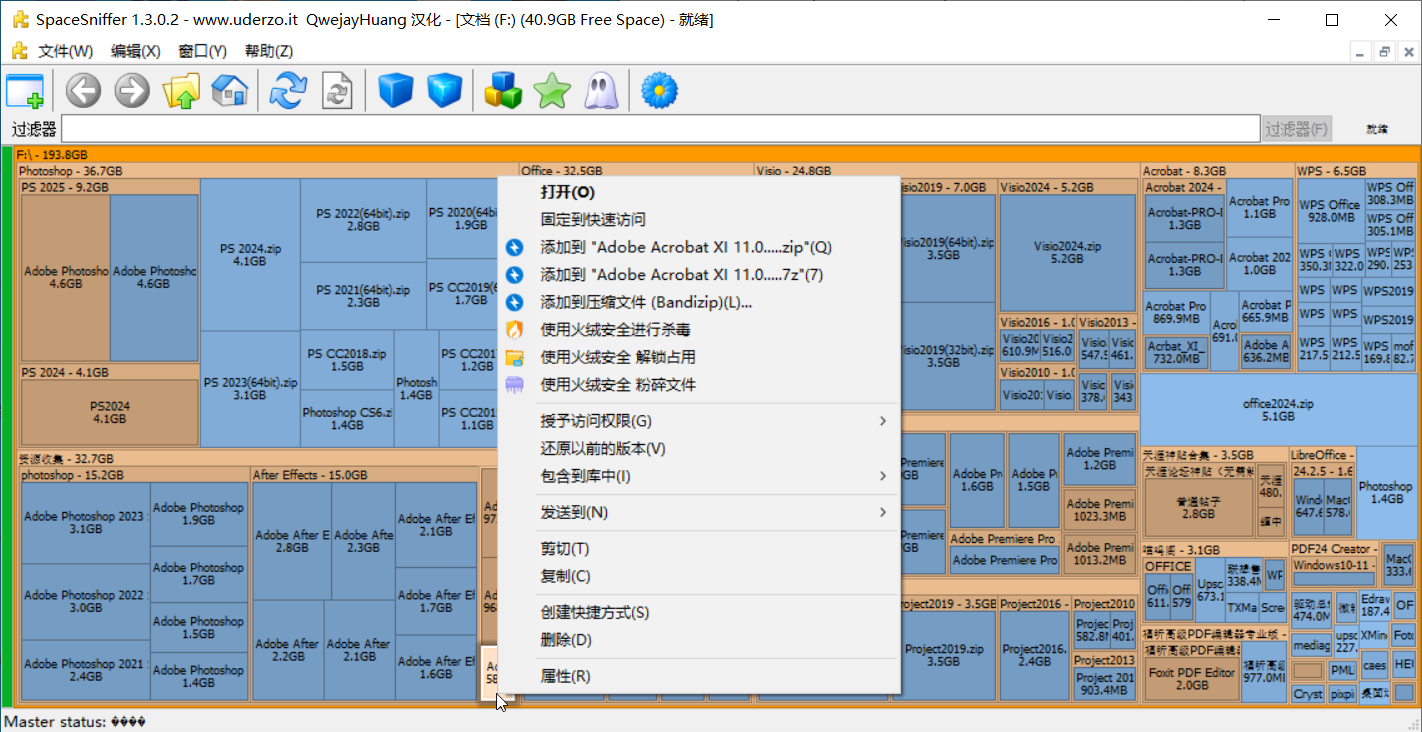Viewport: 1422px width, 732px height.
Task: Select 固定到快速访问 in context menu
Action: click(x=699, y=219)
